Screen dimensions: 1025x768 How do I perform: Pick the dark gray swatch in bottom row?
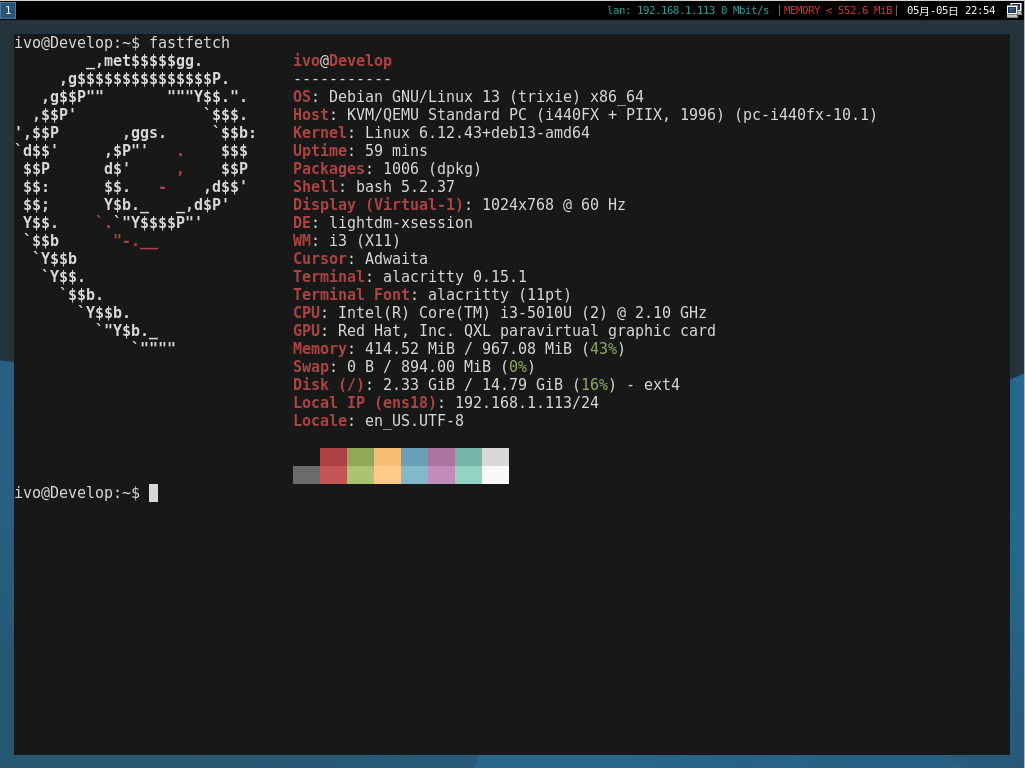(307, 475)
